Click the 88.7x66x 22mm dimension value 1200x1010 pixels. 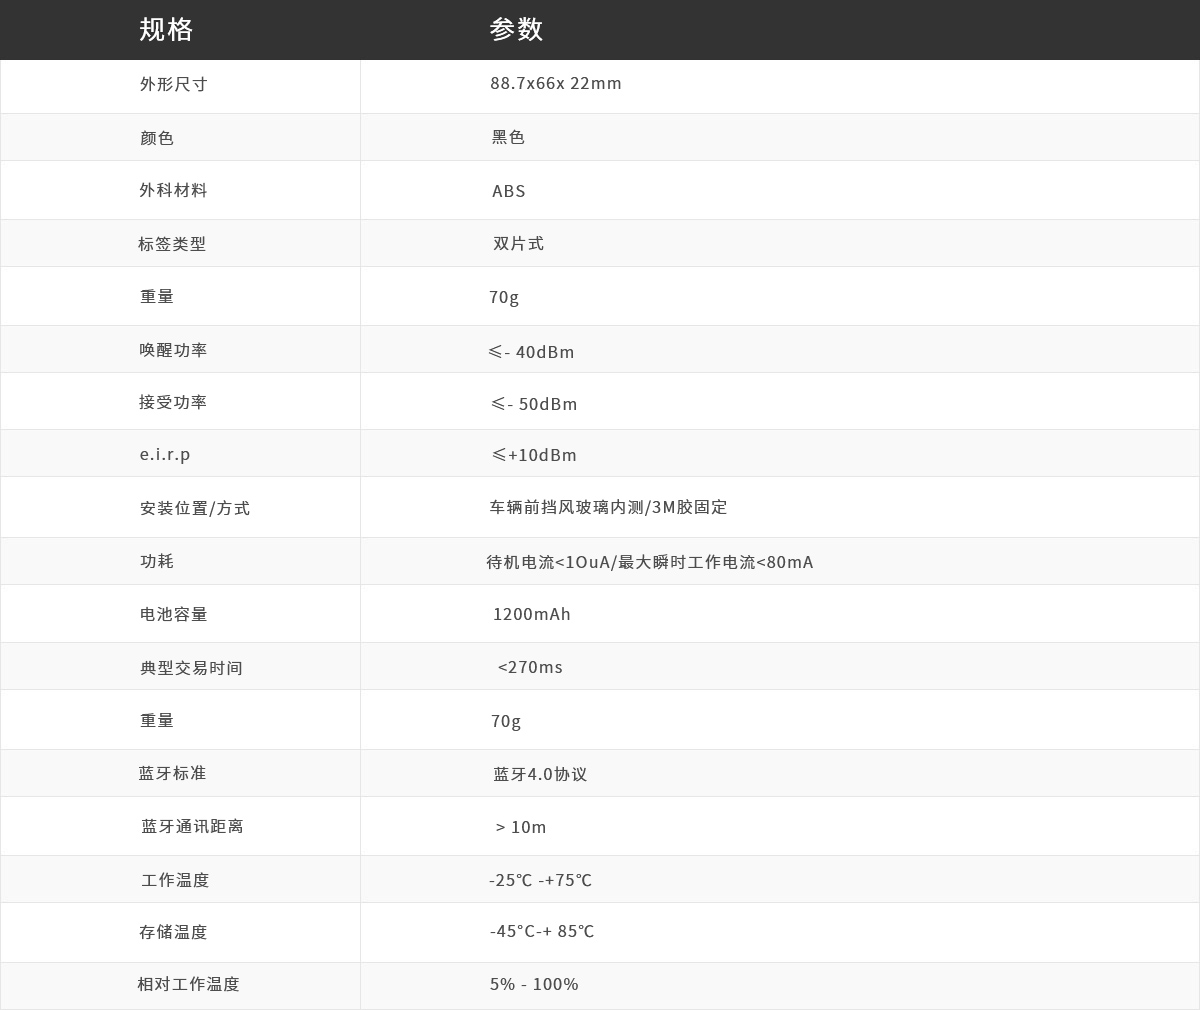[x=555, y=83]
